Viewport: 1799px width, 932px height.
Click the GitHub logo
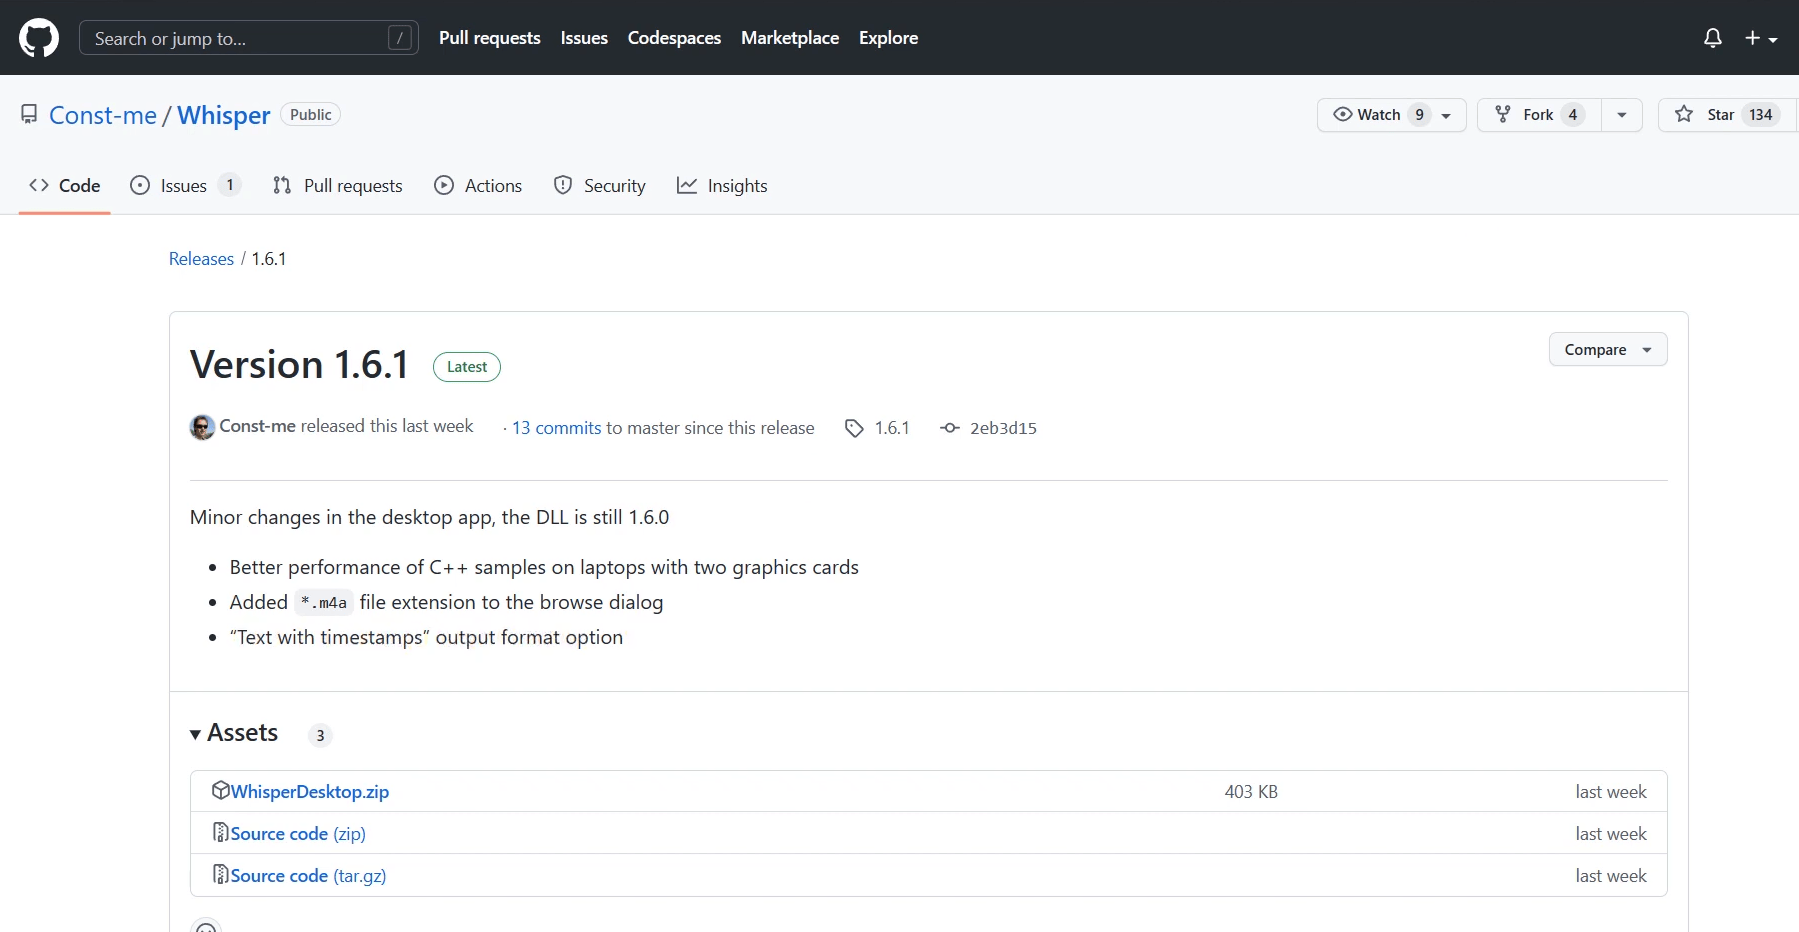(x=38, y=38)
